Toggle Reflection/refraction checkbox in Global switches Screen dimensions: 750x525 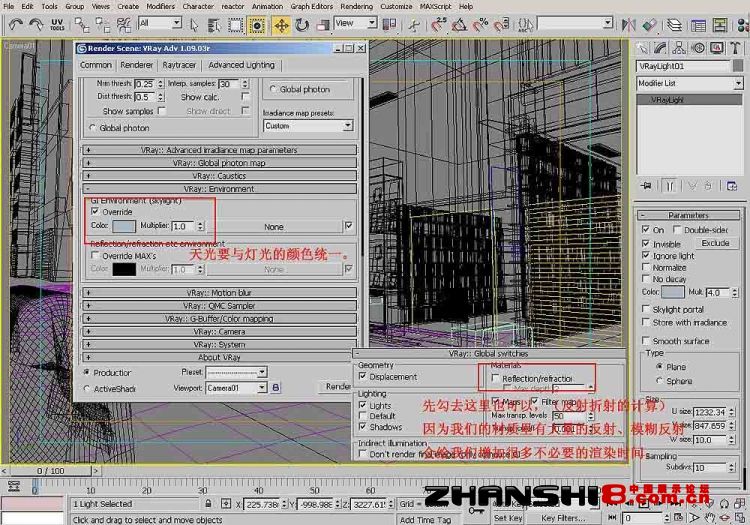[x=496, y=378]
